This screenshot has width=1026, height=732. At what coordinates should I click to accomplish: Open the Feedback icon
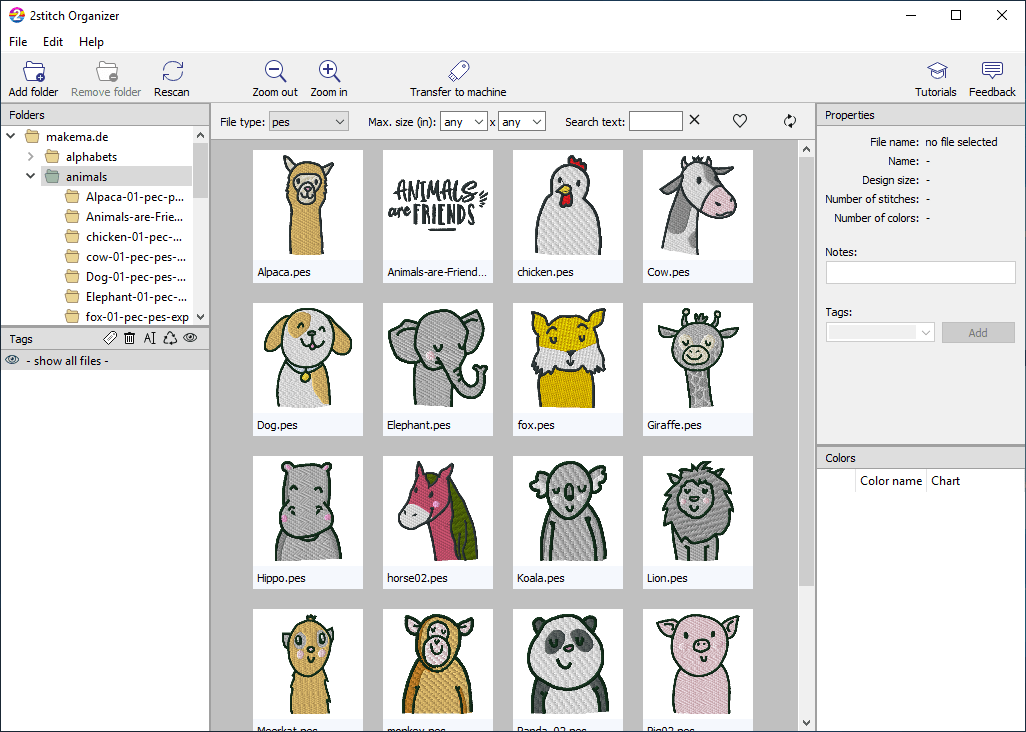992,71
